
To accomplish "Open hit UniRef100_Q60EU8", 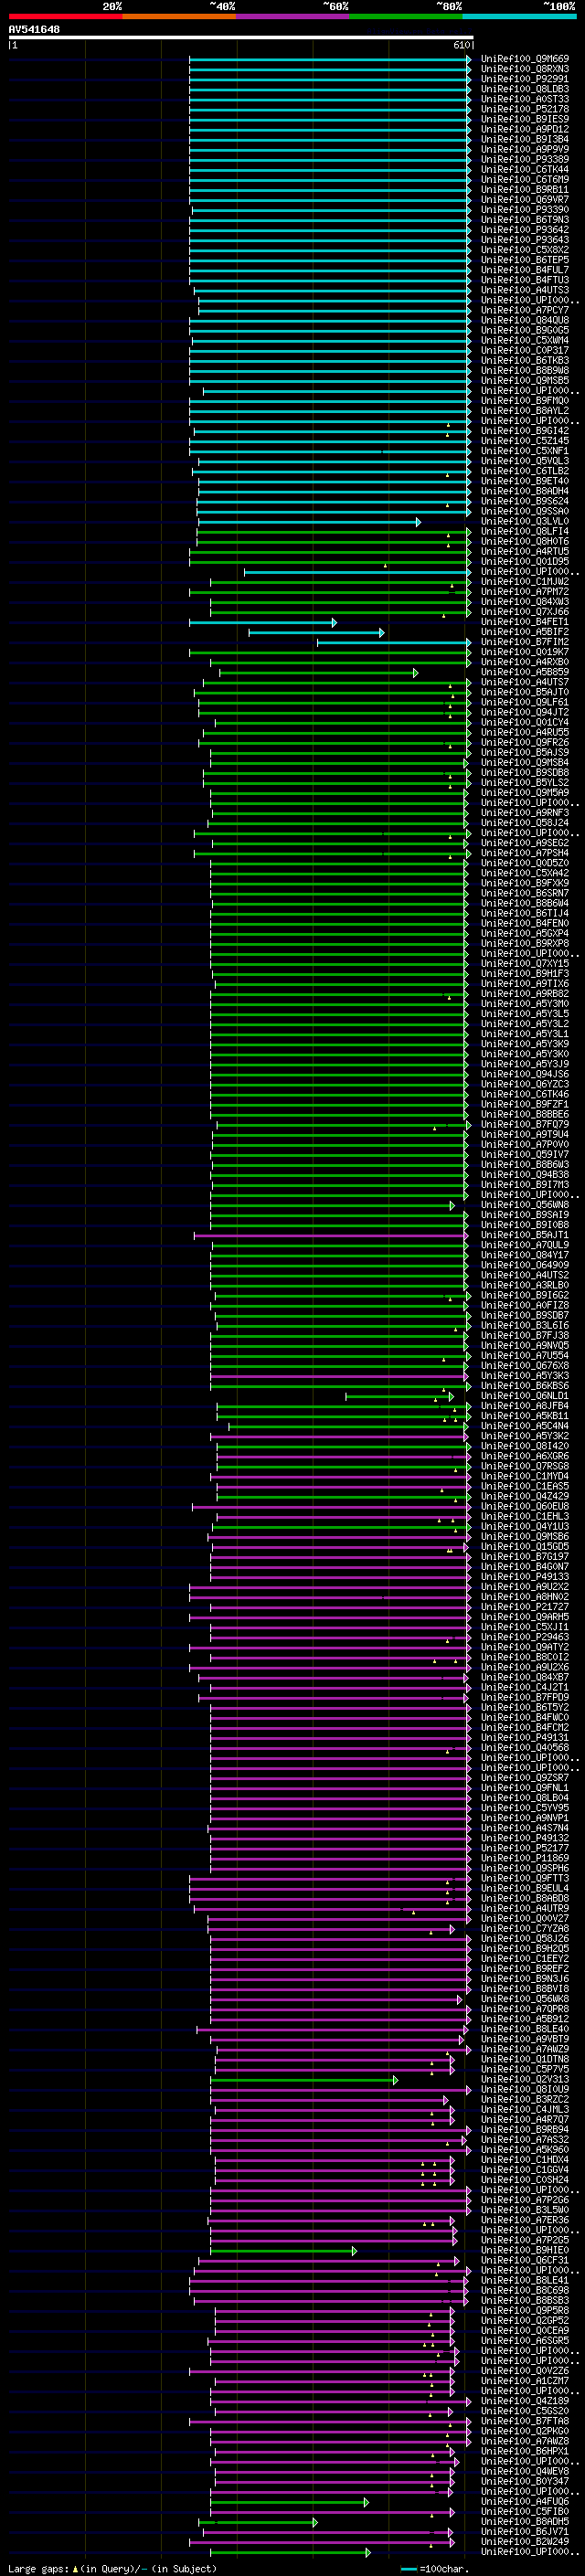I will click(525, 1506).
